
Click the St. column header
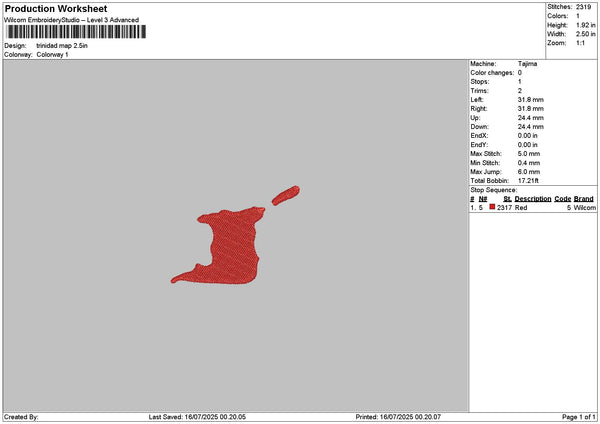pos(507,199)
